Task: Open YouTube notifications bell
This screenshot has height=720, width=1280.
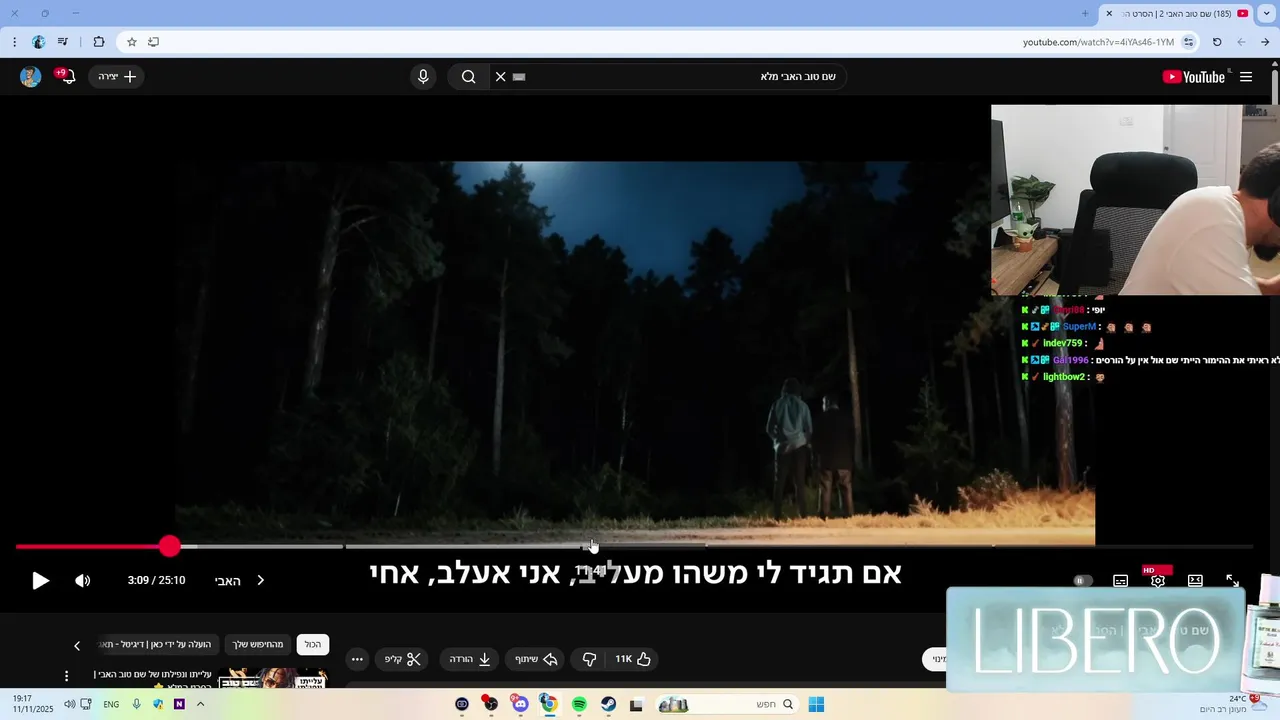Action: tap(67, 77)
